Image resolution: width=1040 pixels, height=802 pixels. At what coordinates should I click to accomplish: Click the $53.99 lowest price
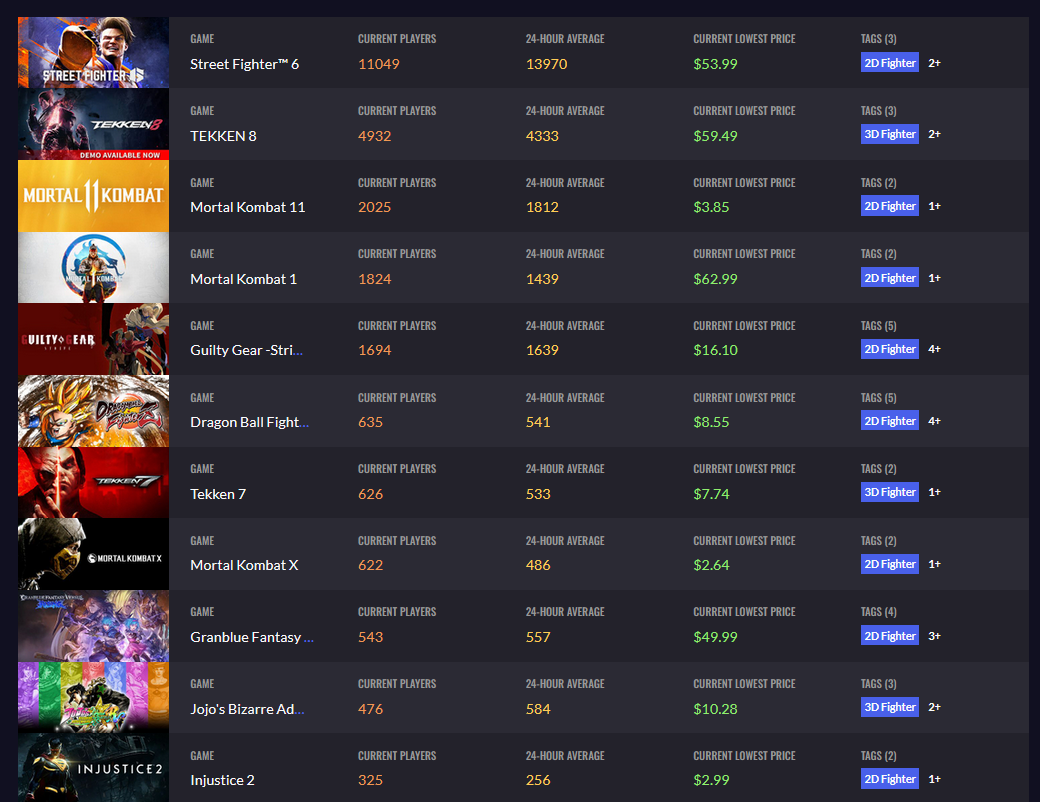pos(715,64)
